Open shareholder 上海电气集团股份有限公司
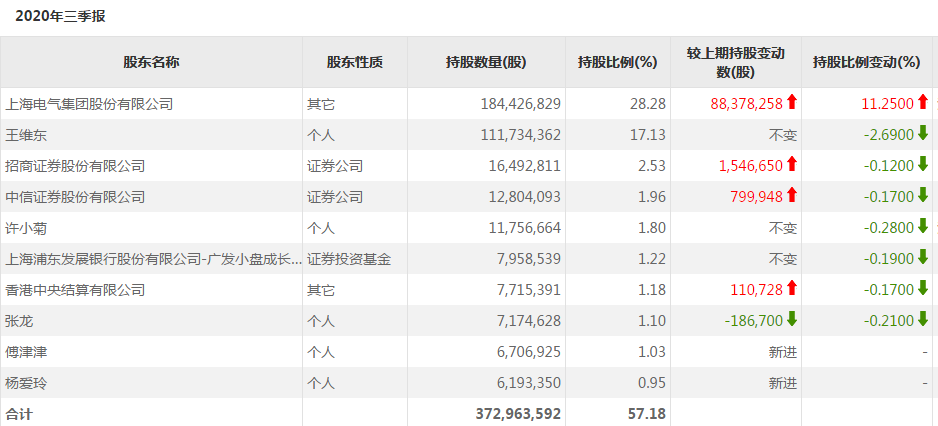Screen dimensions: 938x426 coord(89,104)
